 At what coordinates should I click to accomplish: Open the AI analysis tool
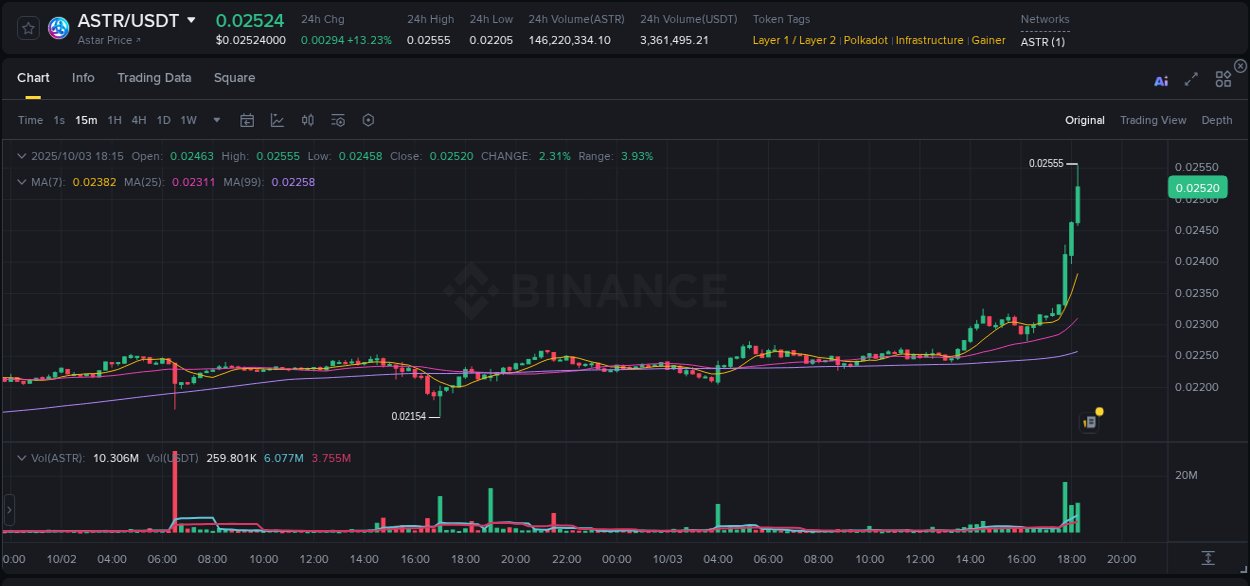[x=1161, y=80]
